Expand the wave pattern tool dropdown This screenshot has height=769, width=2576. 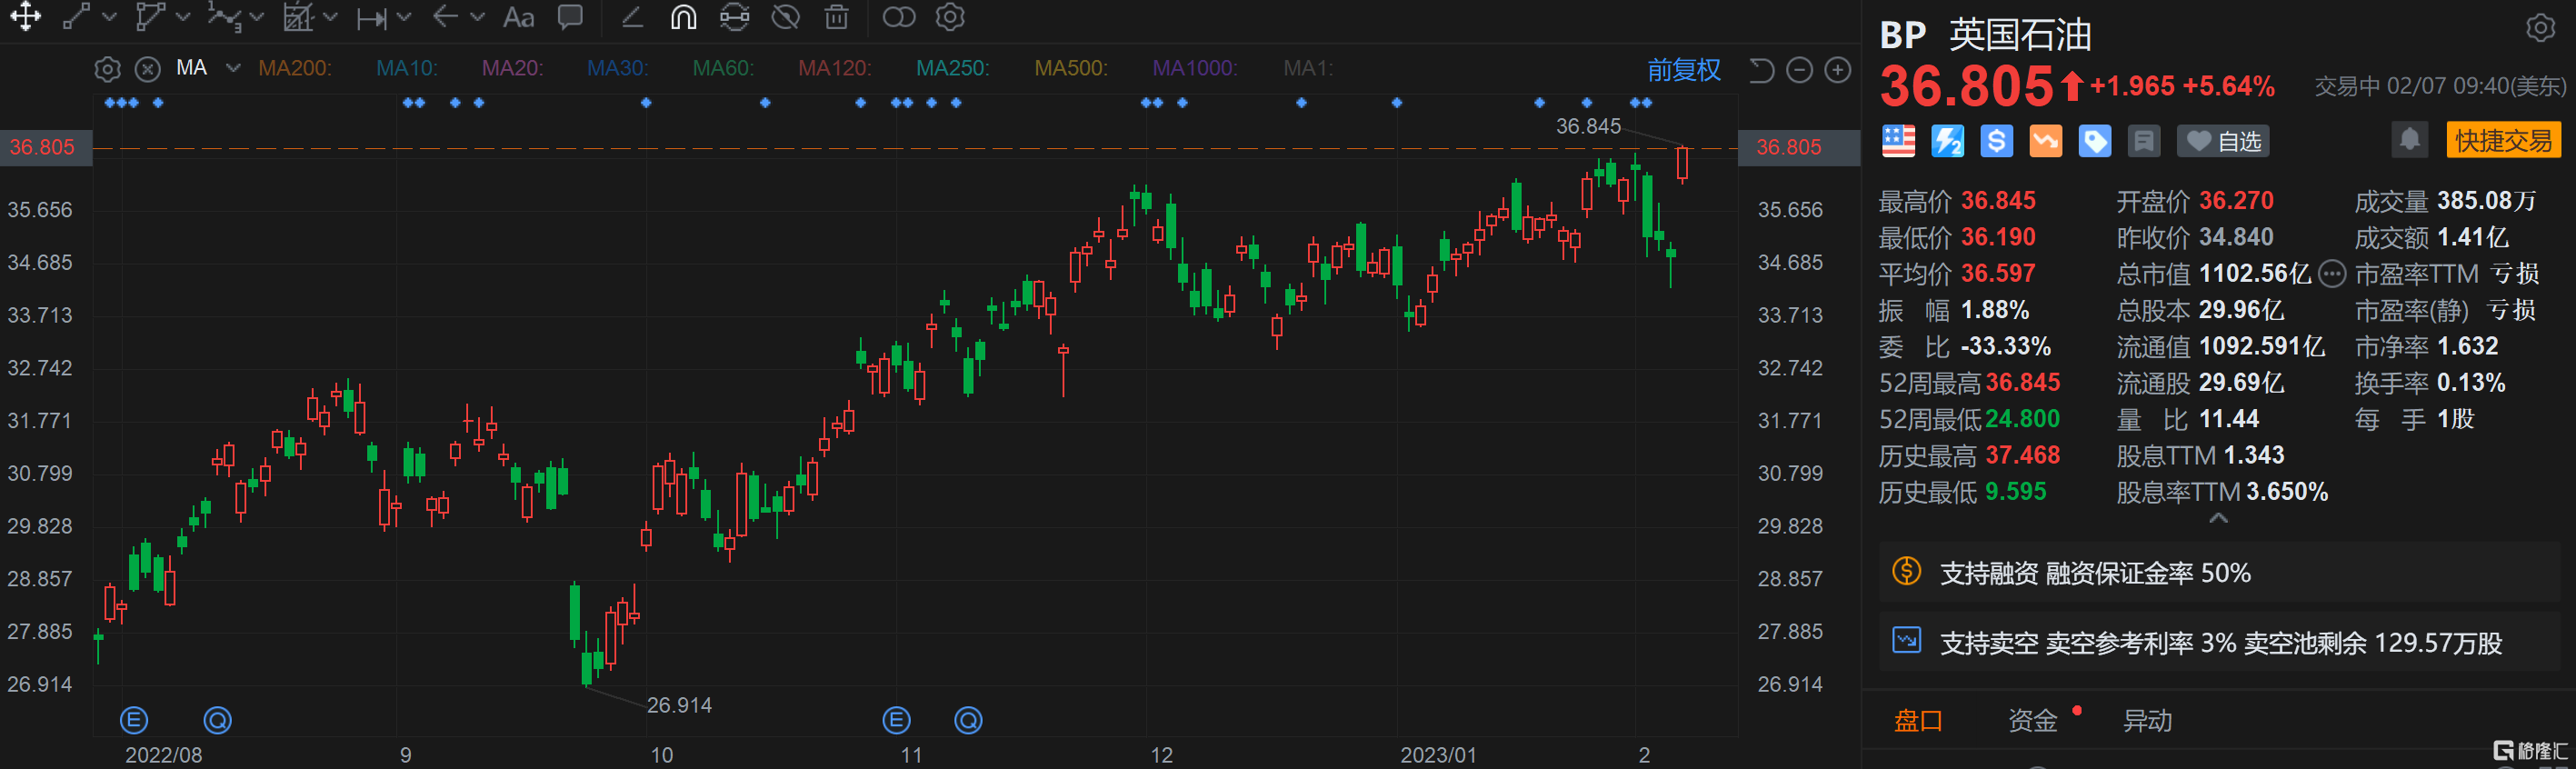coord(256,17)
